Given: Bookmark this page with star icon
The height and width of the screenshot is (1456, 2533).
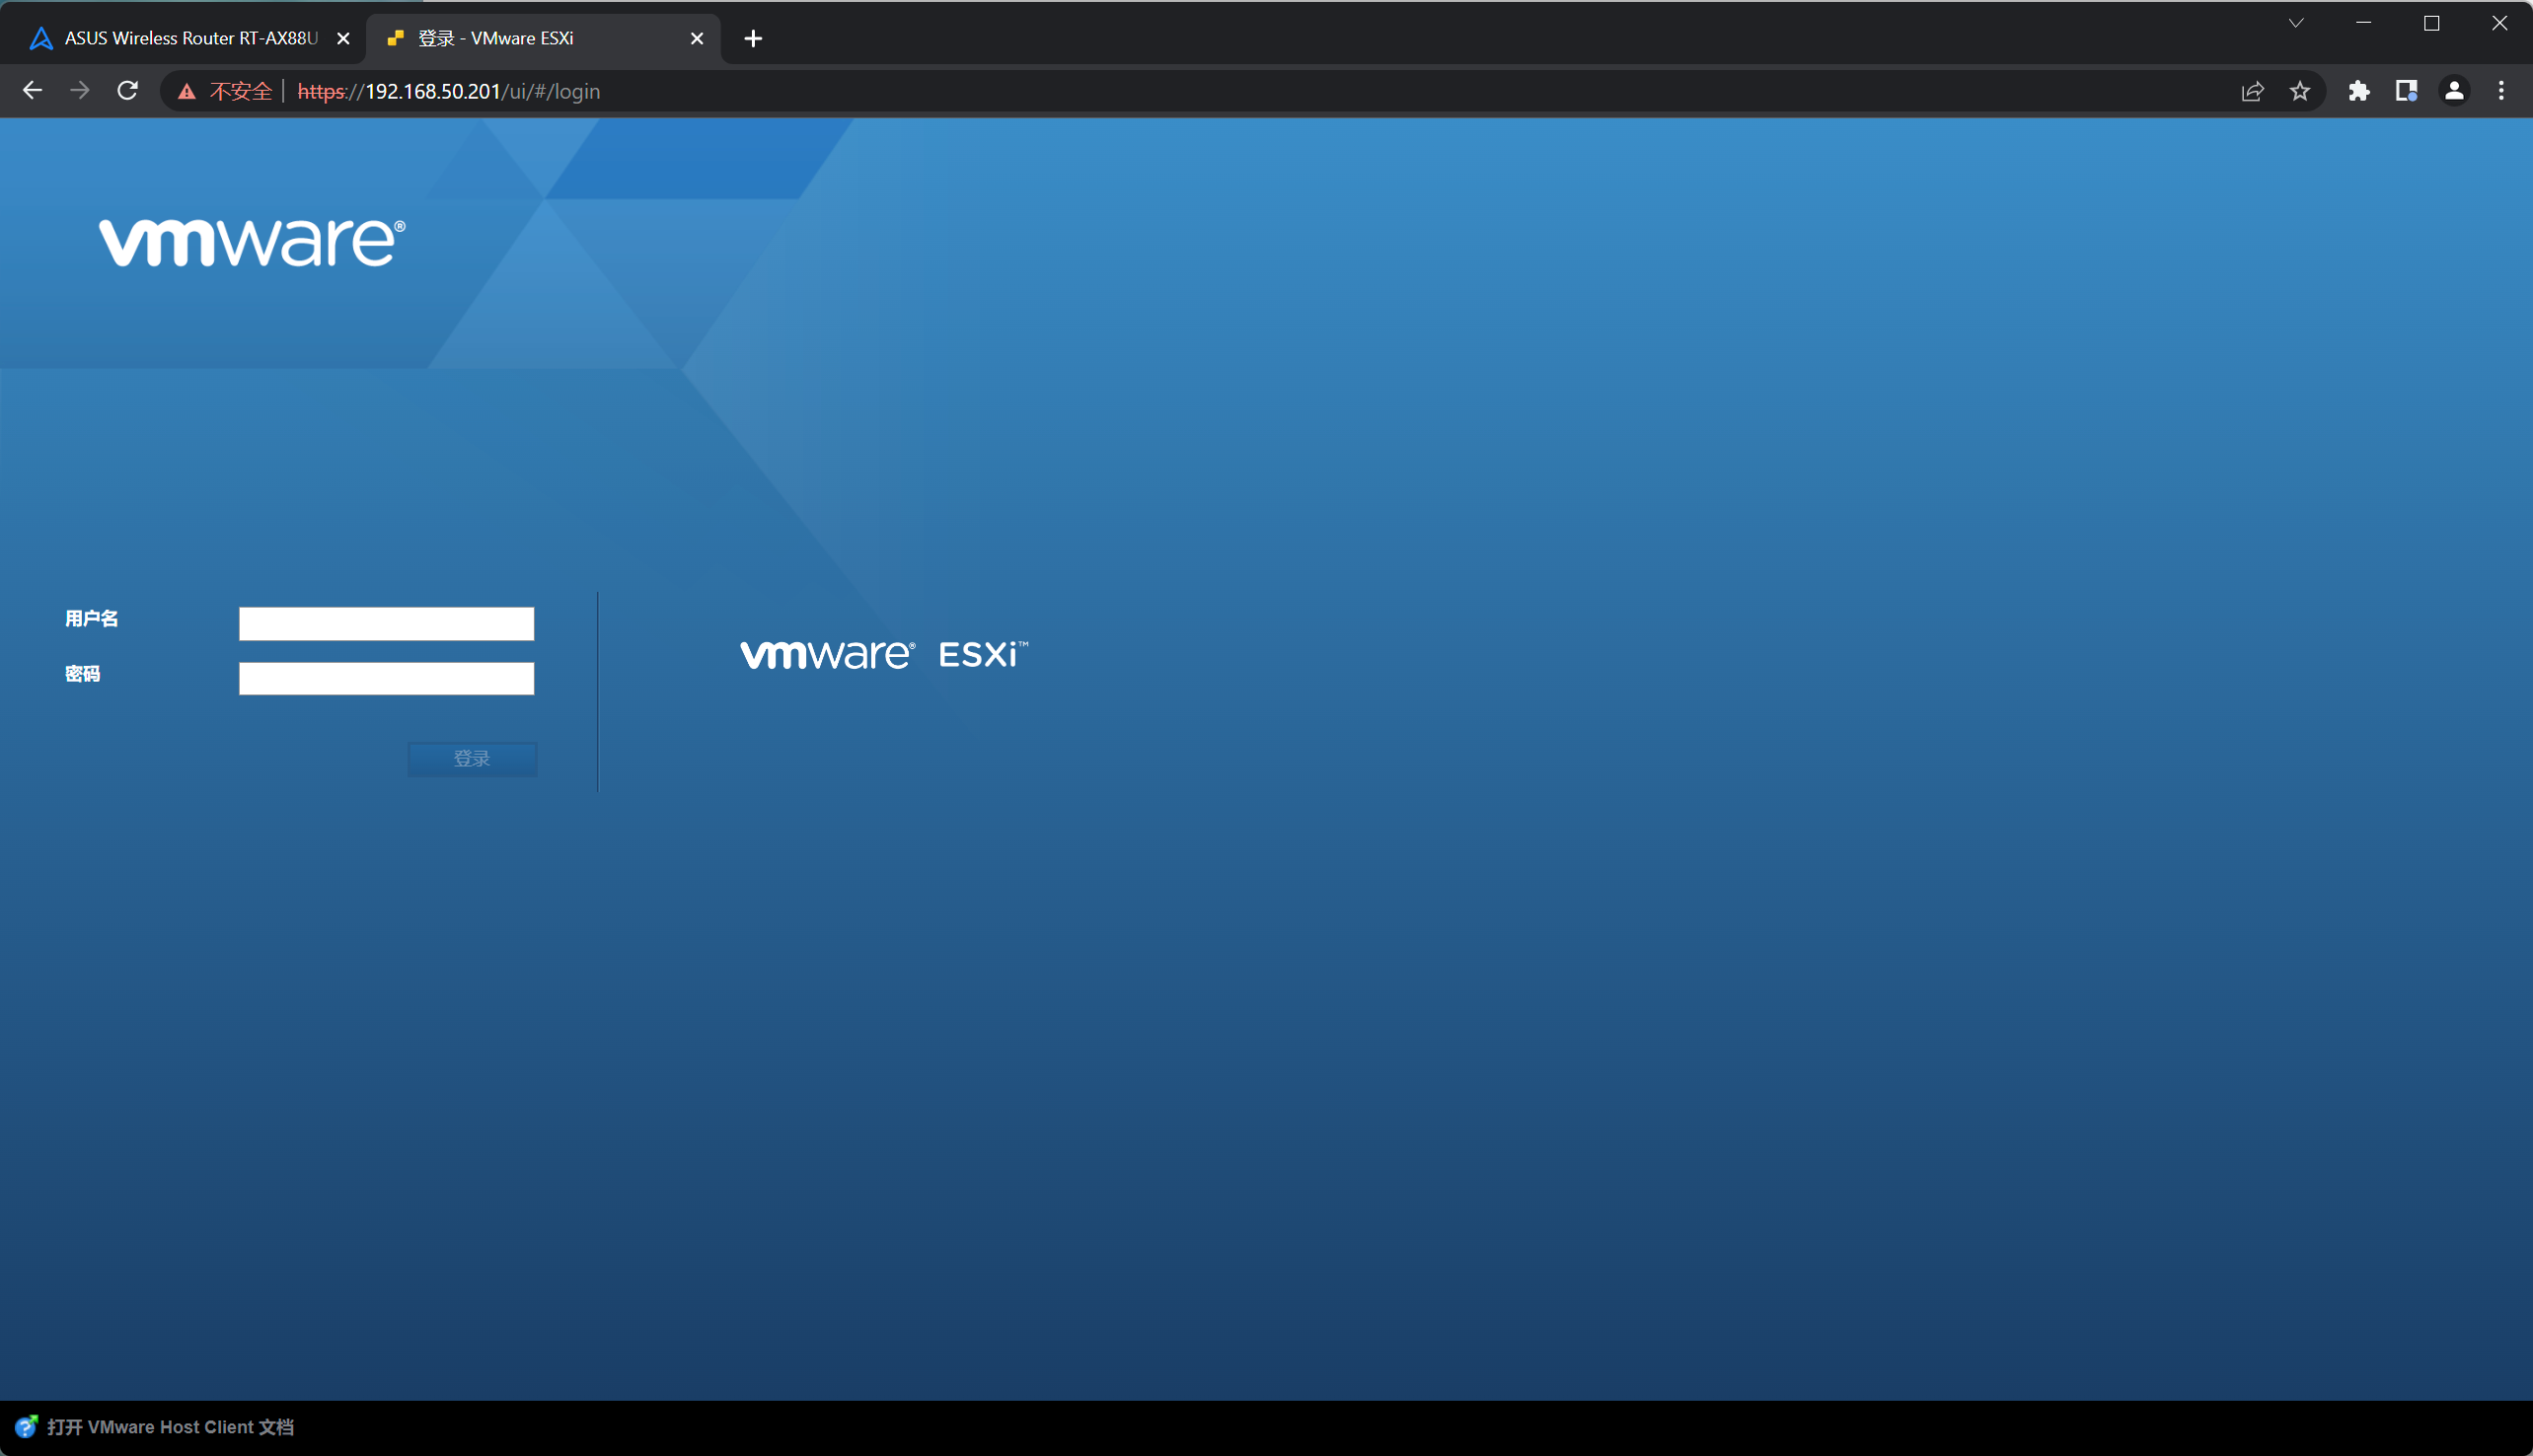Looking at the screenshot, I should tap(2300, 91).
